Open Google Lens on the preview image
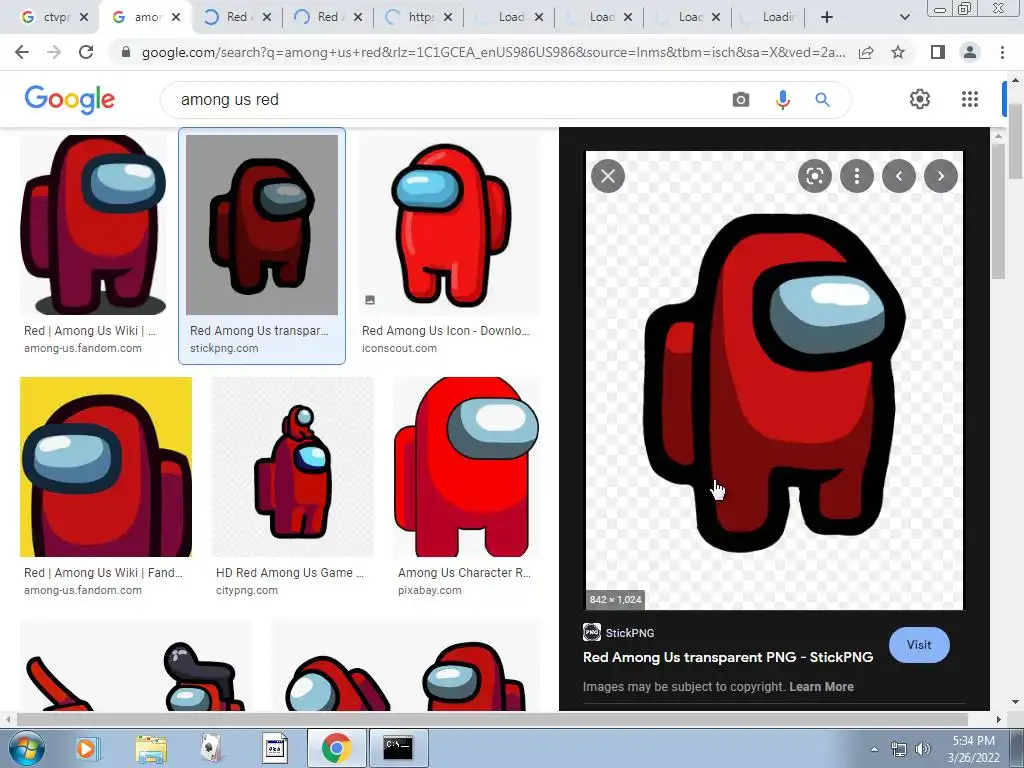 click(815, 176)
